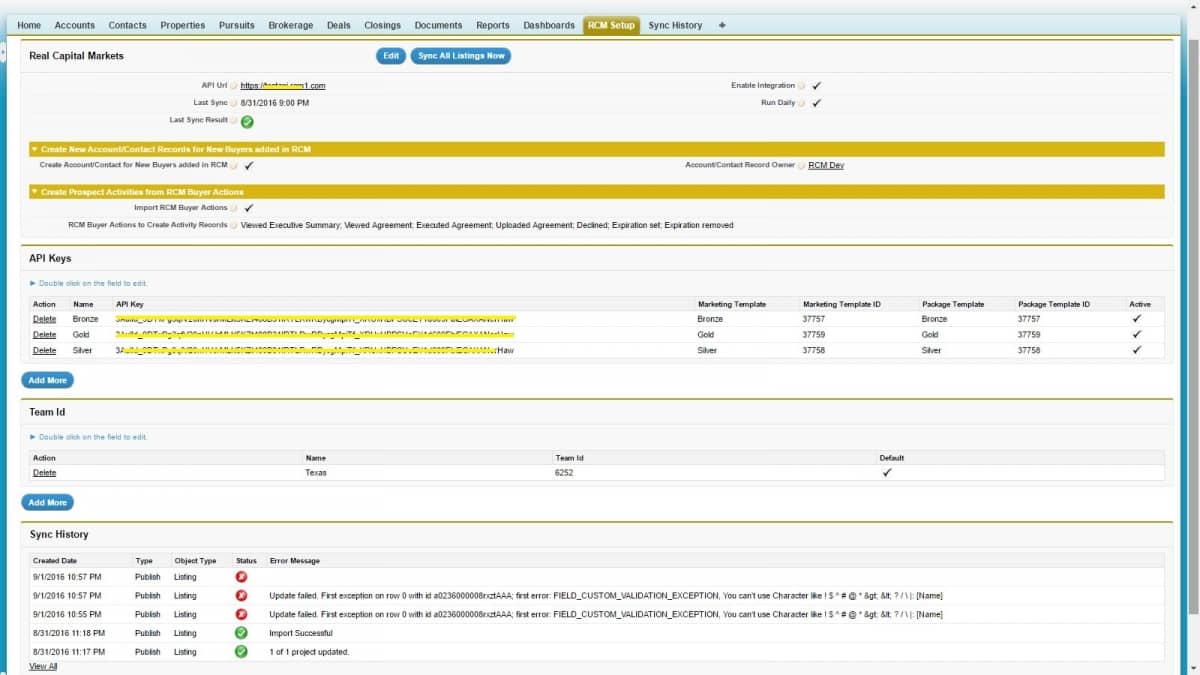Open the Brokerage tab
This screenshot has height=675, width=1200.
pyautogui.click(x=291, y=25)
